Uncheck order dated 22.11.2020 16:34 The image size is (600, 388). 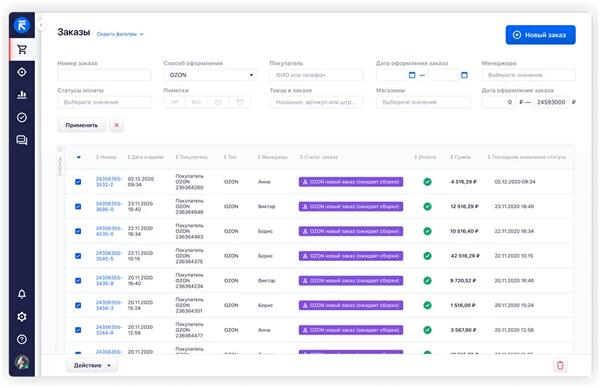pos(78,231)
